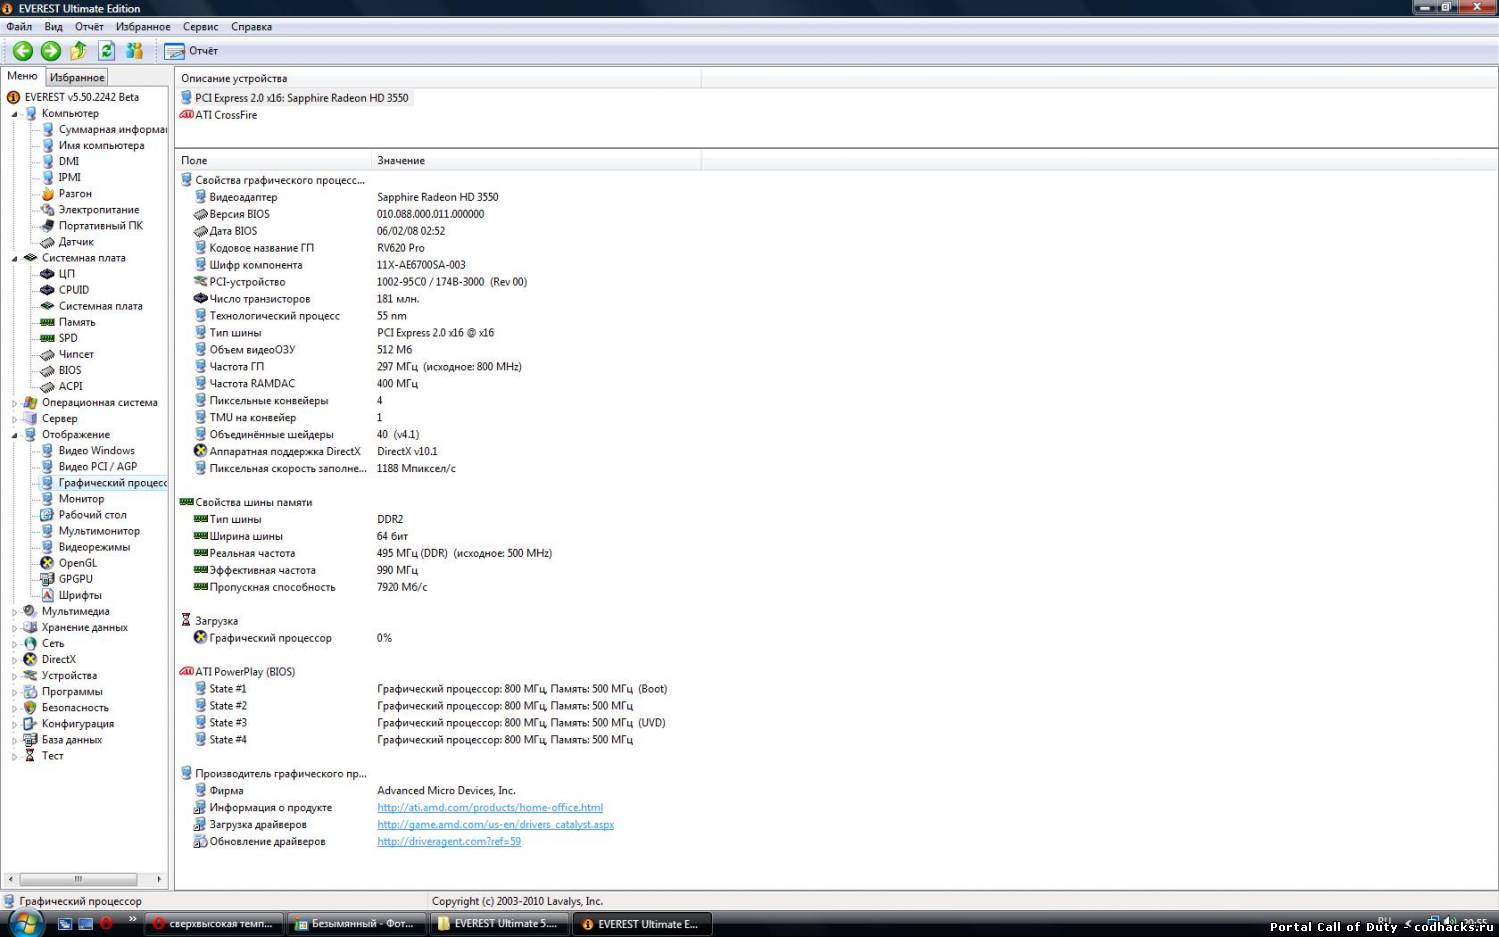Viewport: 1499px width, 937px height.
Task: Open the Файл menu
Action: (x=19, y=27)
